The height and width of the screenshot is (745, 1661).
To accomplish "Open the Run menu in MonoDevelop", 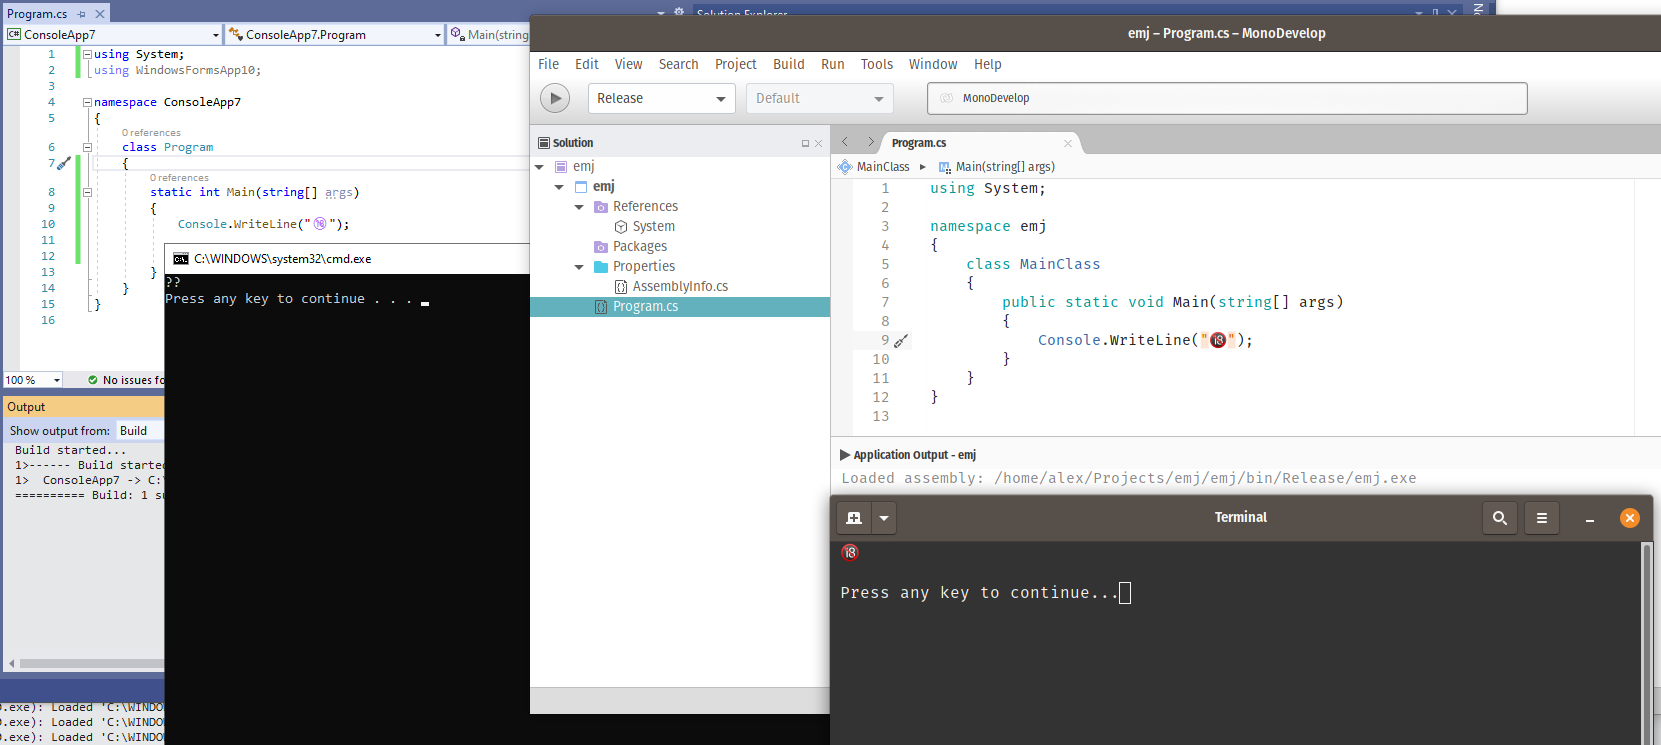I will [x=833, y=64].
